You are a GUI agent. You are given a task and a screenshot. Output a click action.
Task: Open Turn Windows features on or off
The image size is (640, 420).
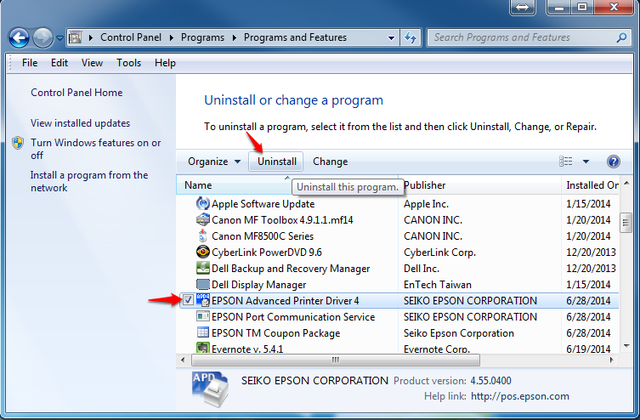click(x=95, y=149)
